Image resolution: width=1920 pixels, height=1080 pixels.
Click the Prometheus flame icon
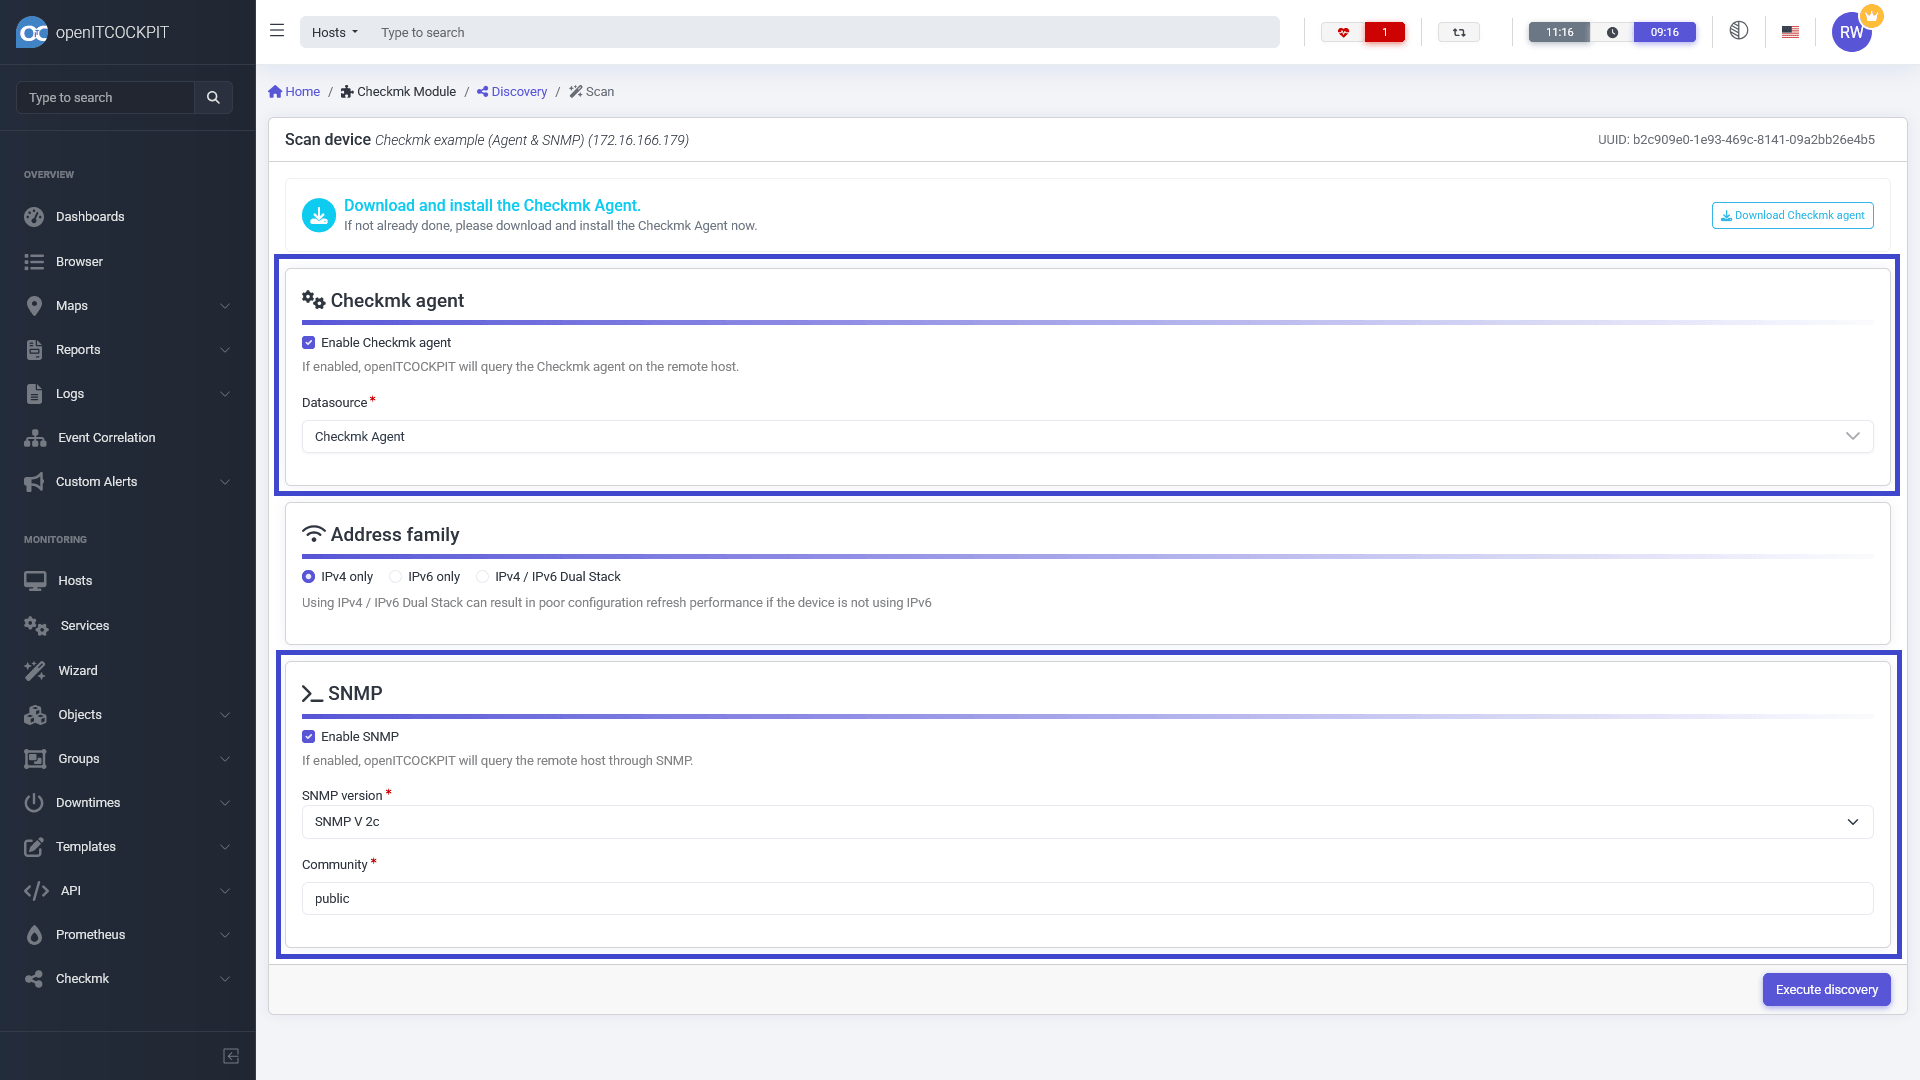pos(34,935)
